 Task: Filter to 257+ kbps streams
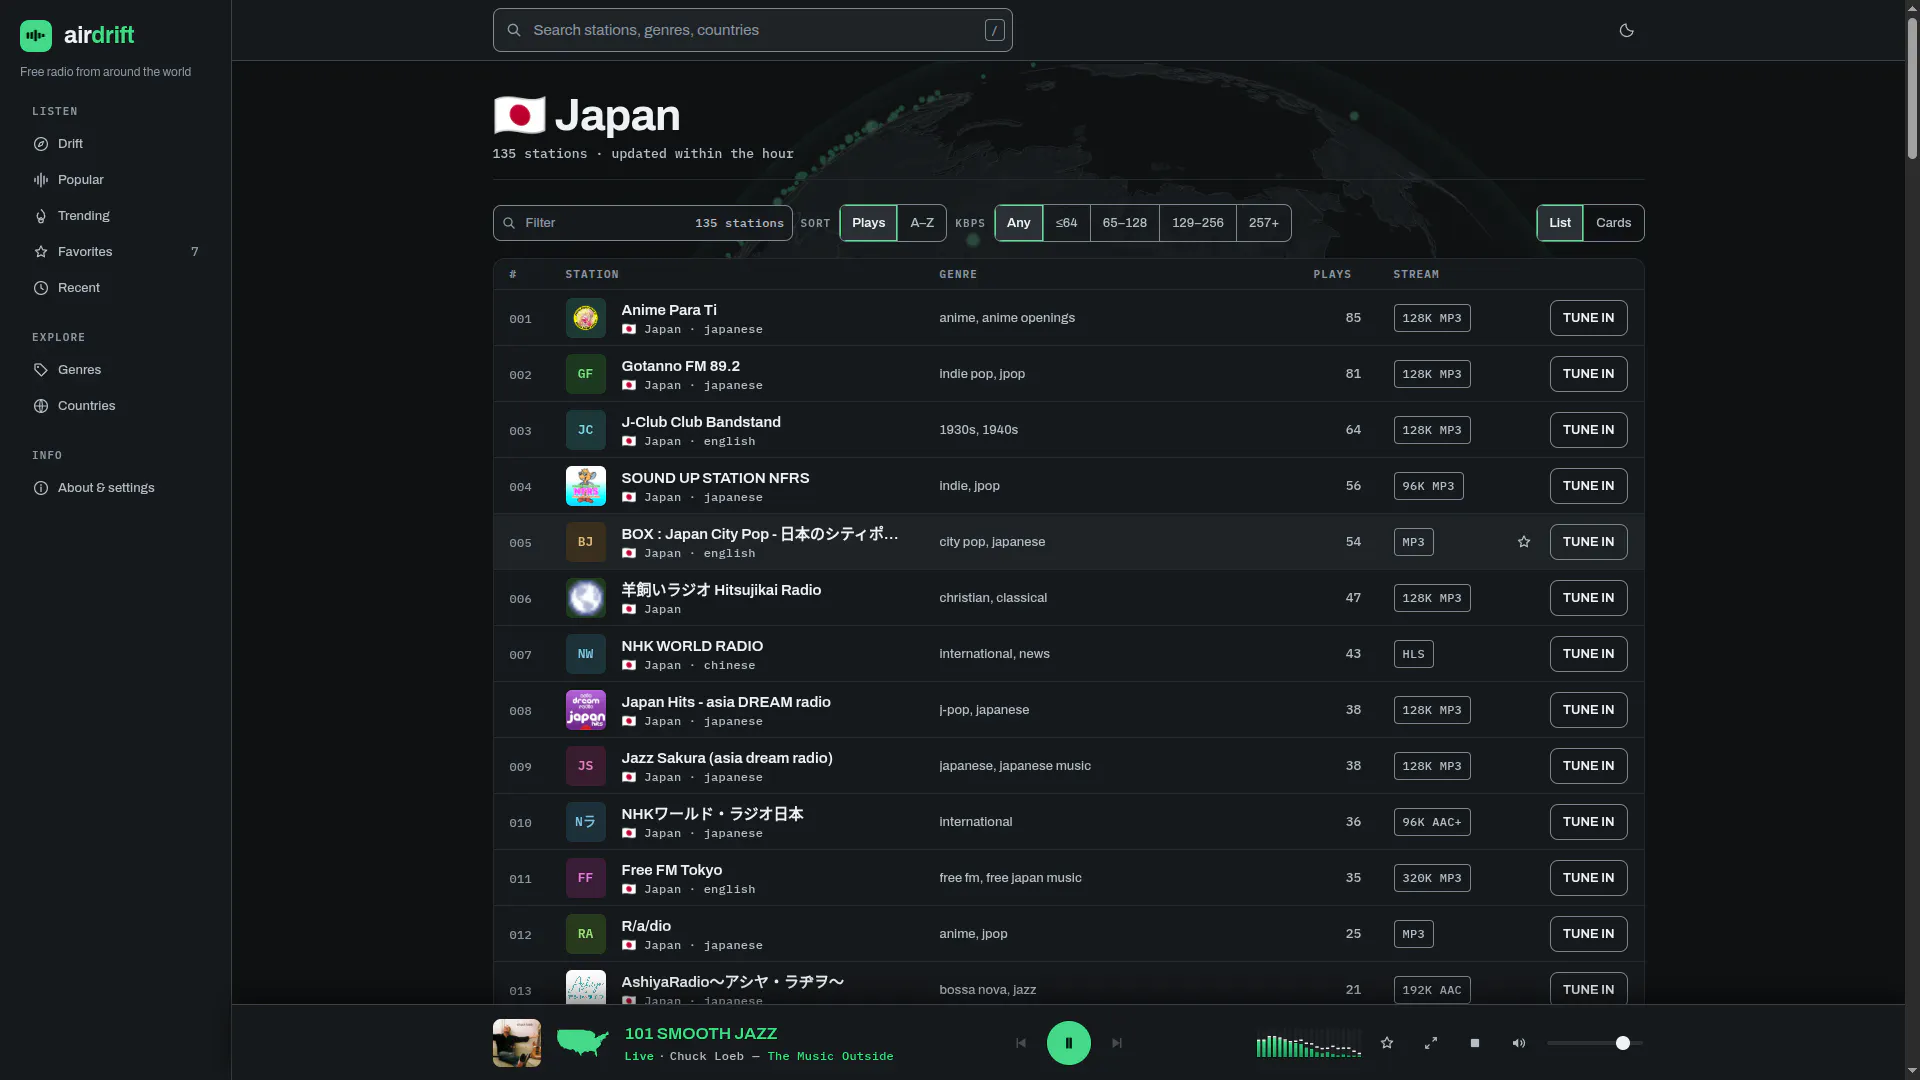1264,223
